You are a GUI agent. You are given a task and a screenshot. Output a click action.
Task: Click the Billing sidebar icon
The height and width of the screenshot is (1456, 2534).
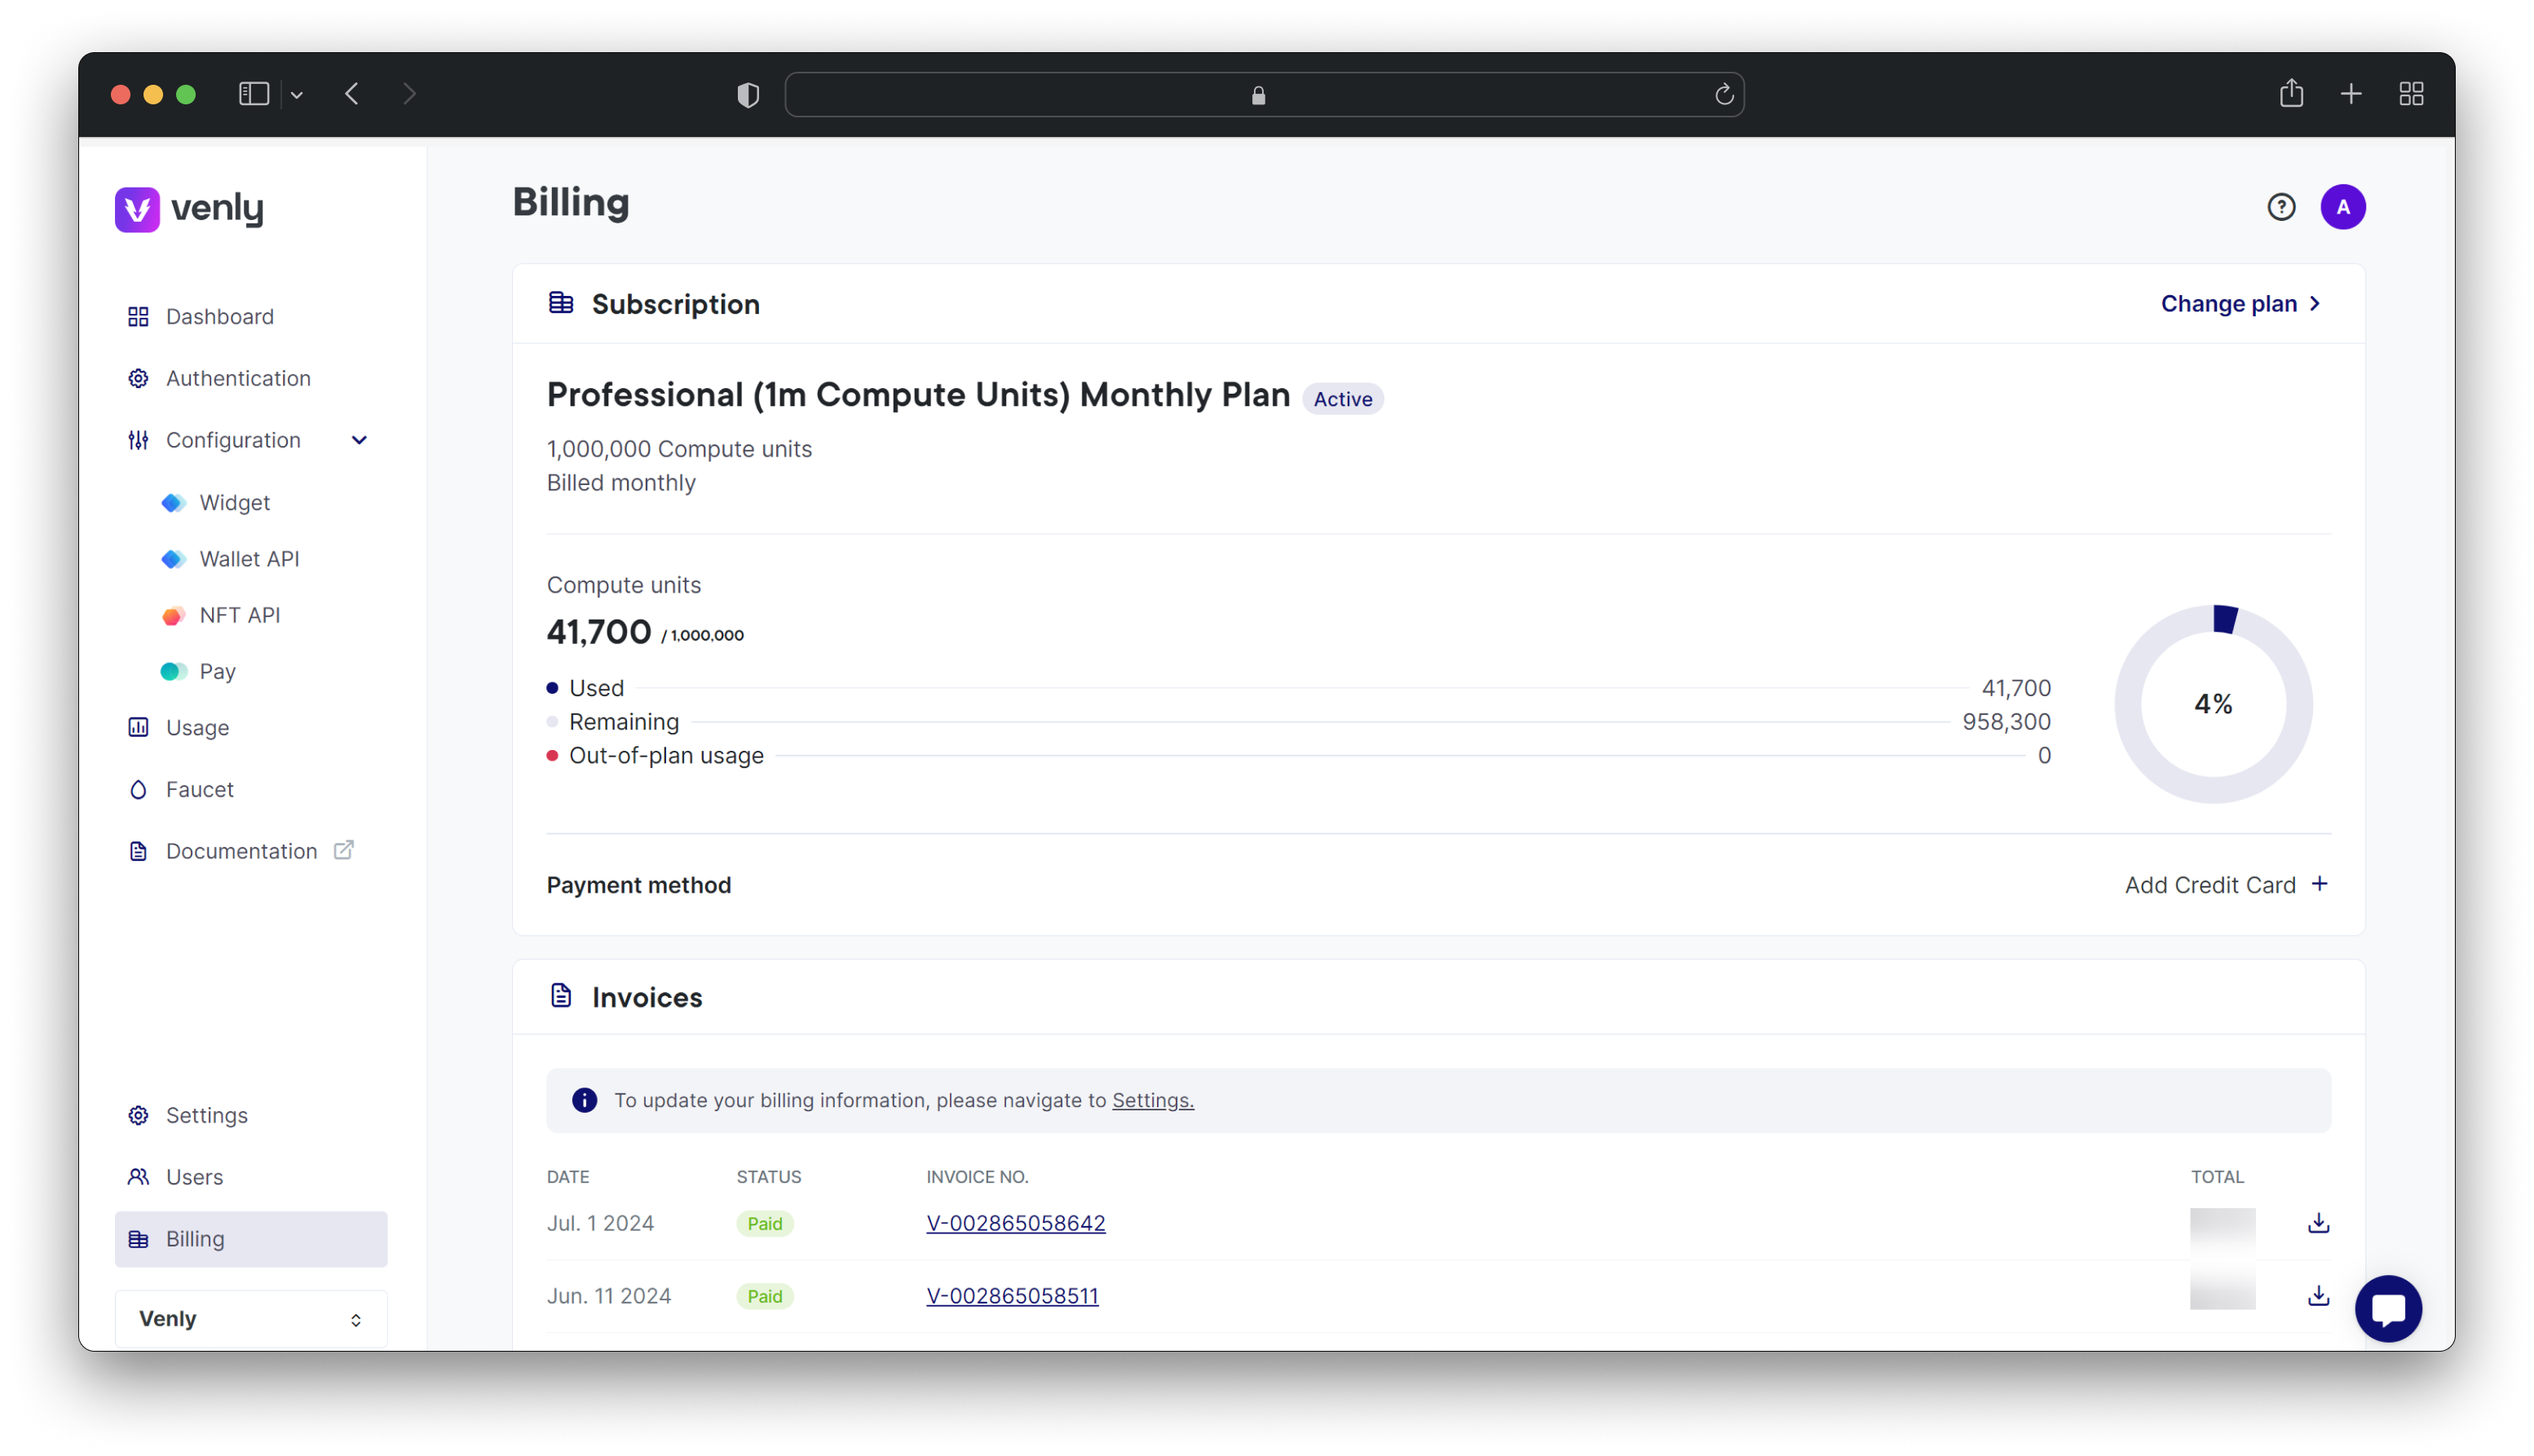139,1237
